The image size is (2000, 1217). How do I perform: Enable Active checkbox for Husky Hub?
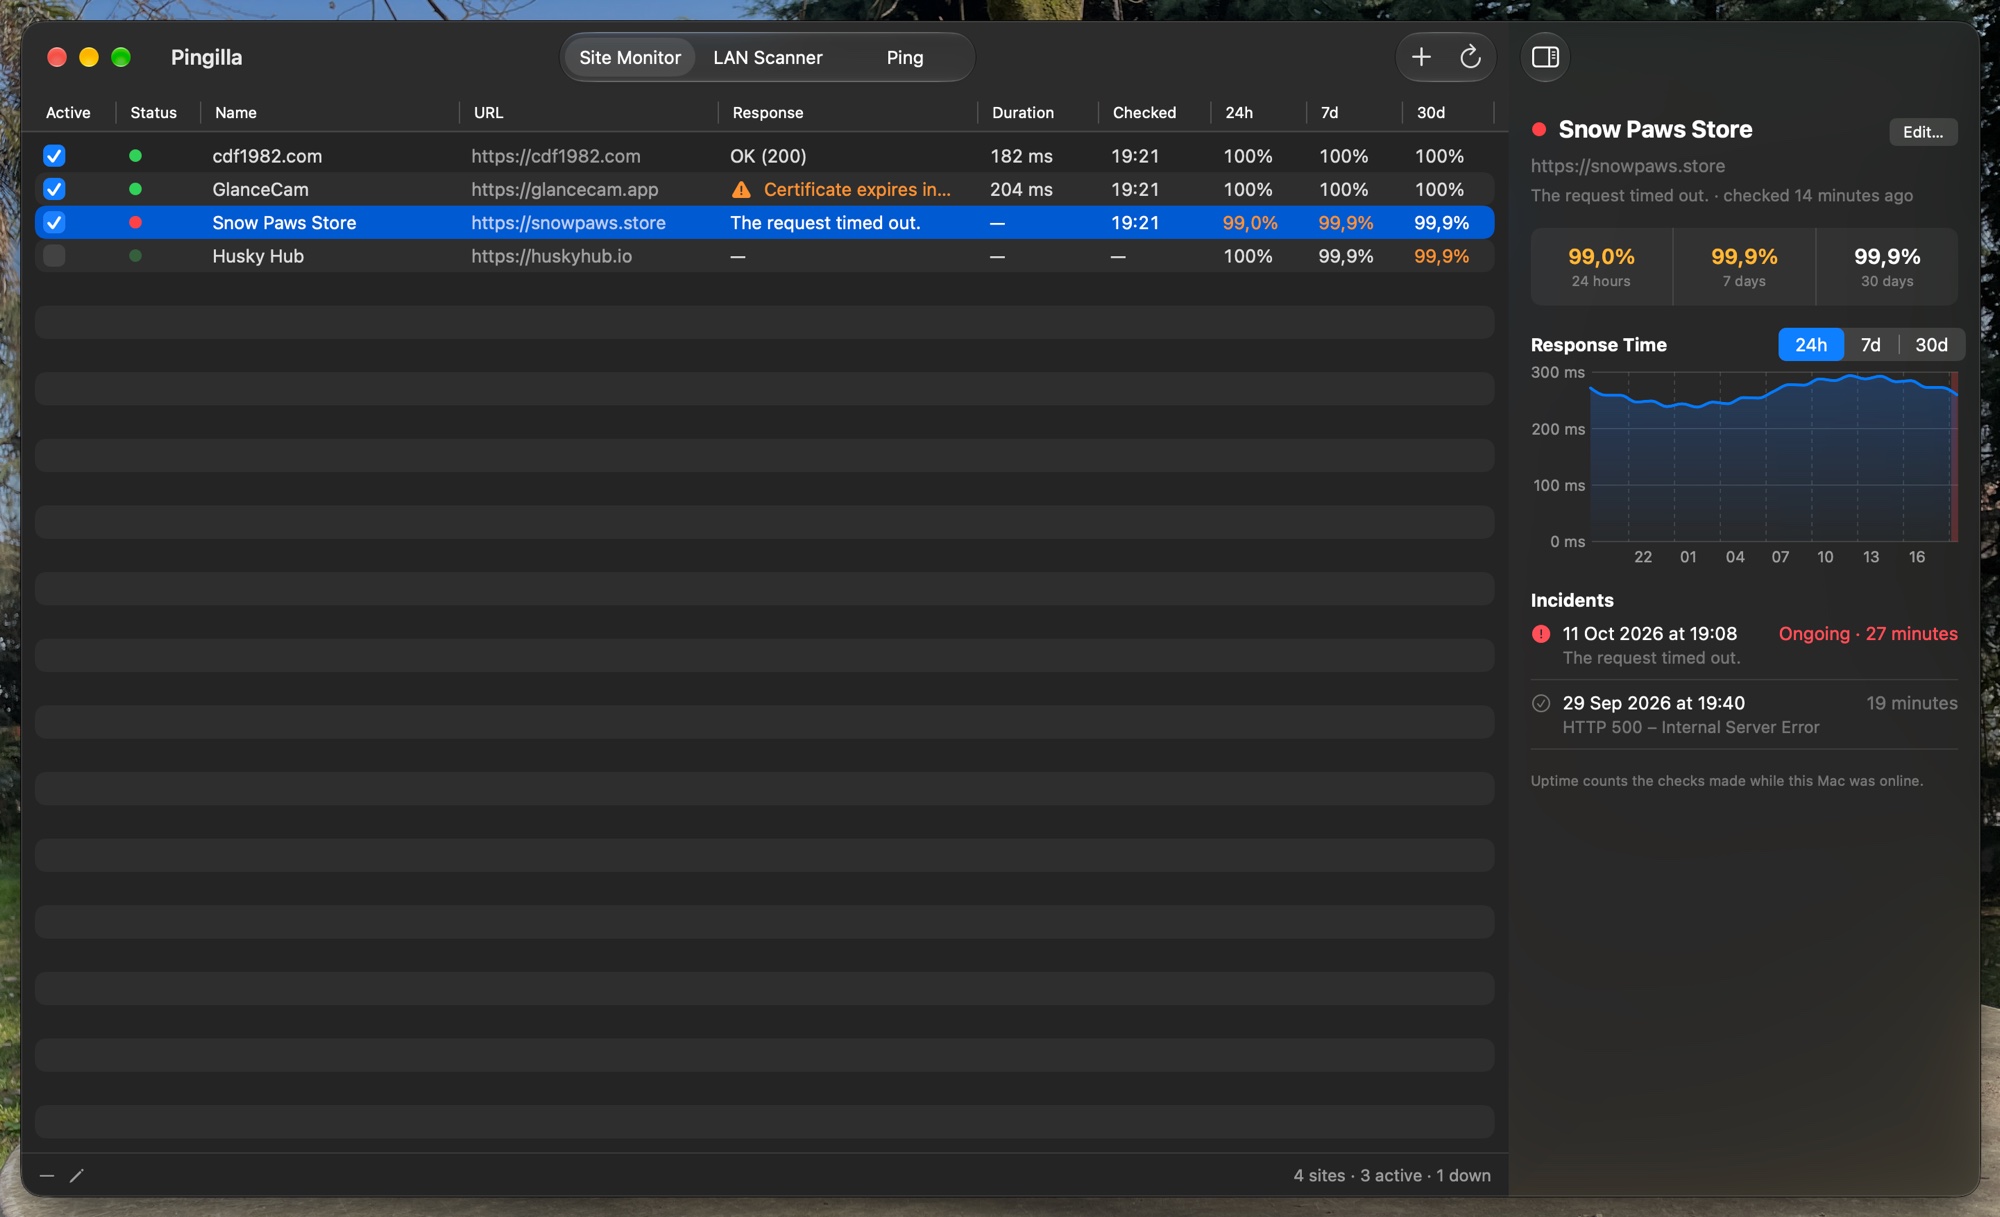(54, 256)
